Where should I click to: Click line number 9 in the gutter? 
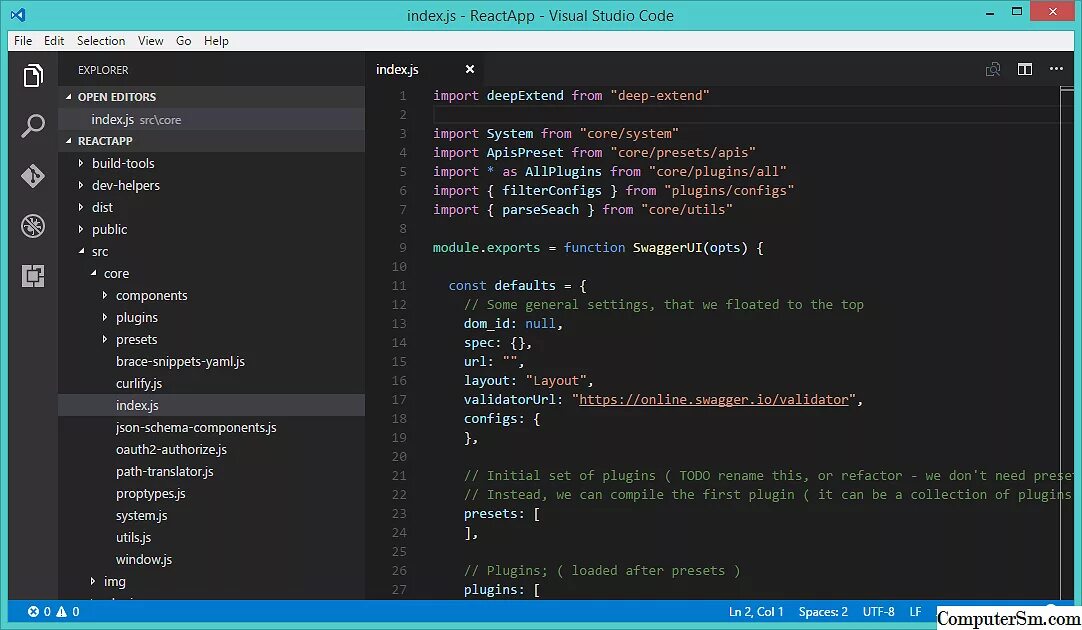click(403, 248)
